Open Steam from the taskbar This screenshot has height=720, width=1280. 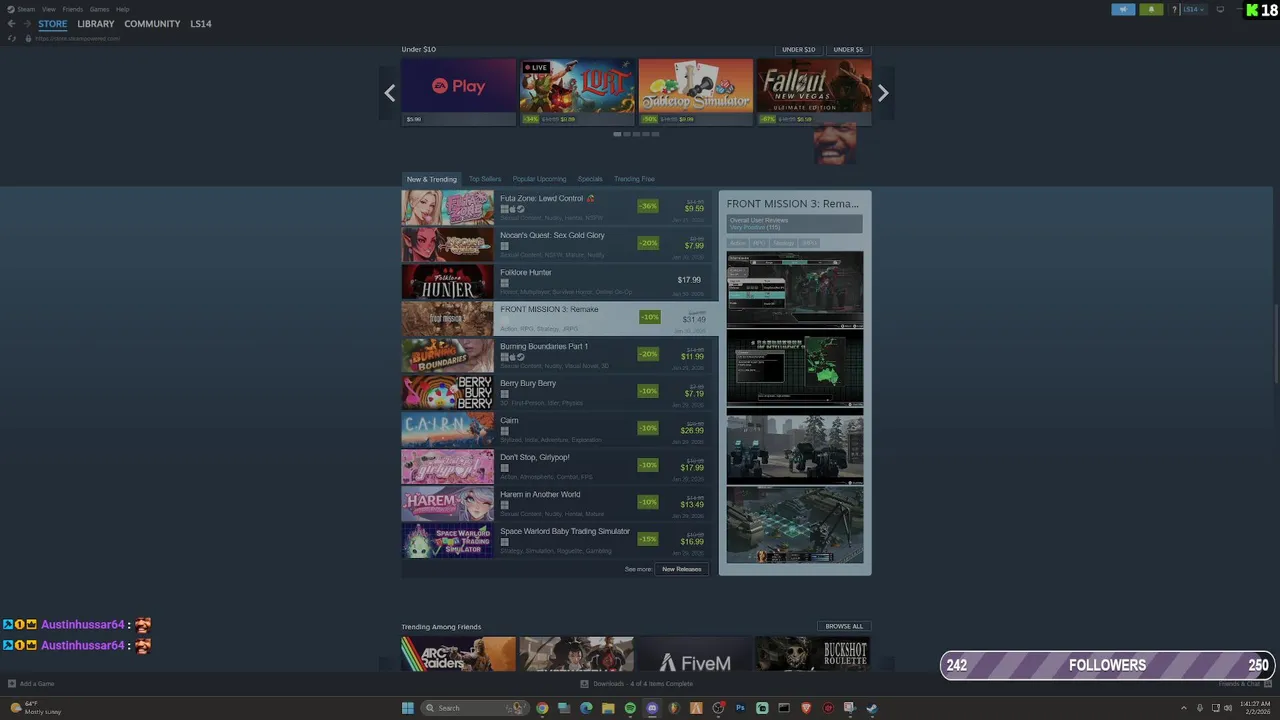(x=872, y=708)
